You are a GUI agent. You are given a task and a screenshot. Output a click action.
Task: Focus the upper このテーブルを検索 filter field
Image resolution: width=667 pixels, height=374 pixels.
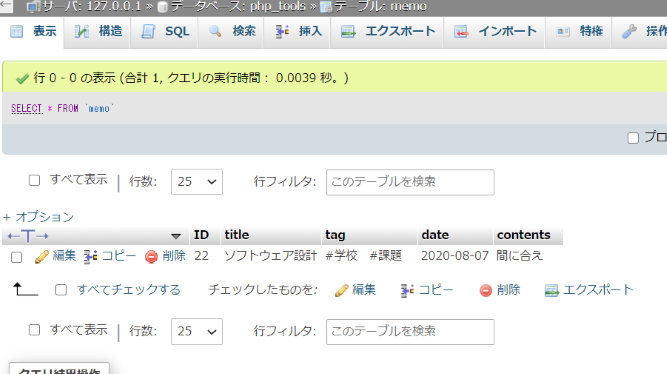[x=410, y=182]
